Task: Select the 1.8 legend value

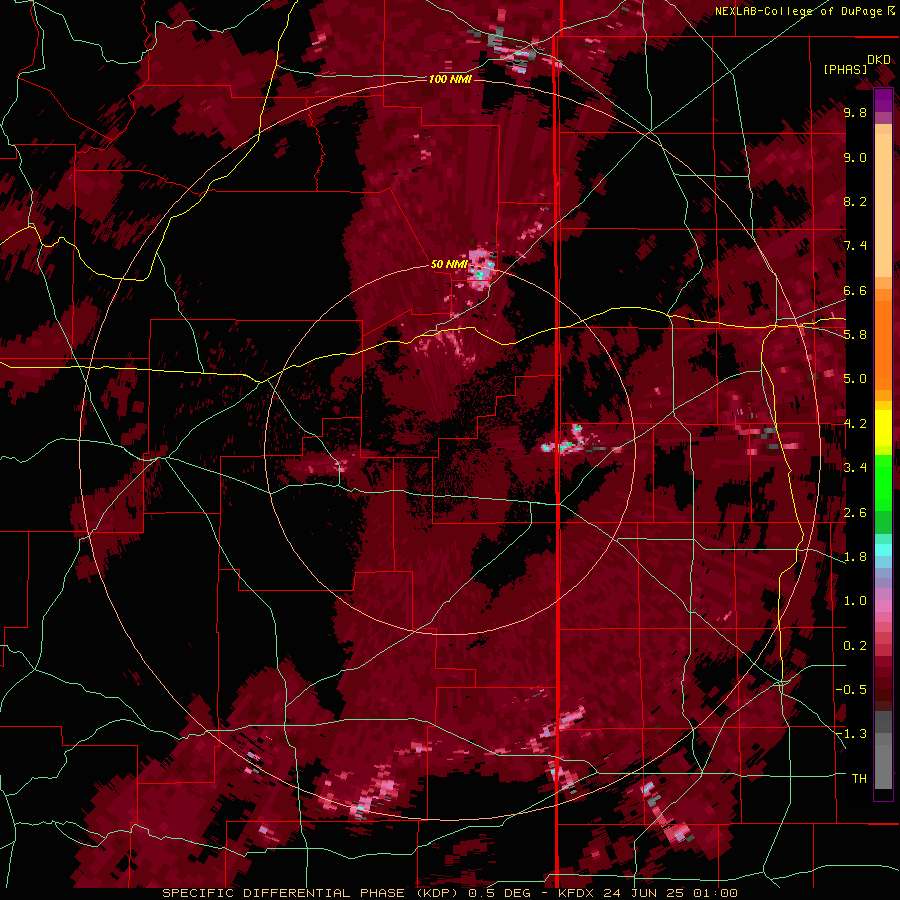Action: pyautogui.click(x=855, y=557)
